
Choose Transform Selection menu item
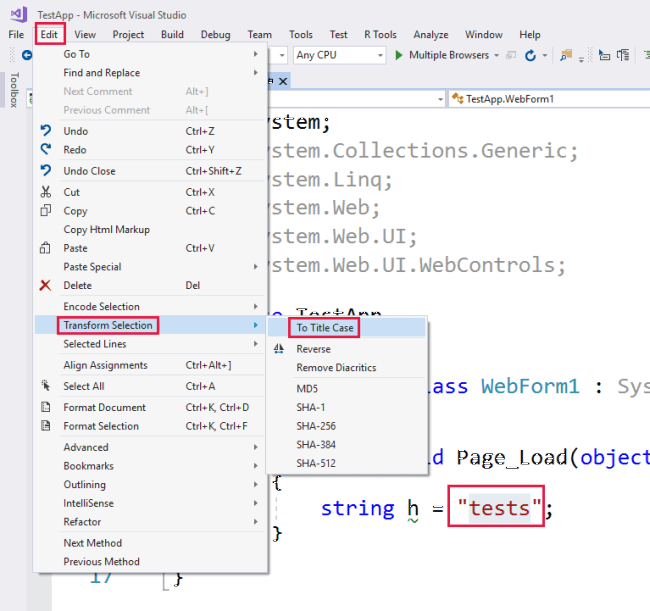point(150,325)
